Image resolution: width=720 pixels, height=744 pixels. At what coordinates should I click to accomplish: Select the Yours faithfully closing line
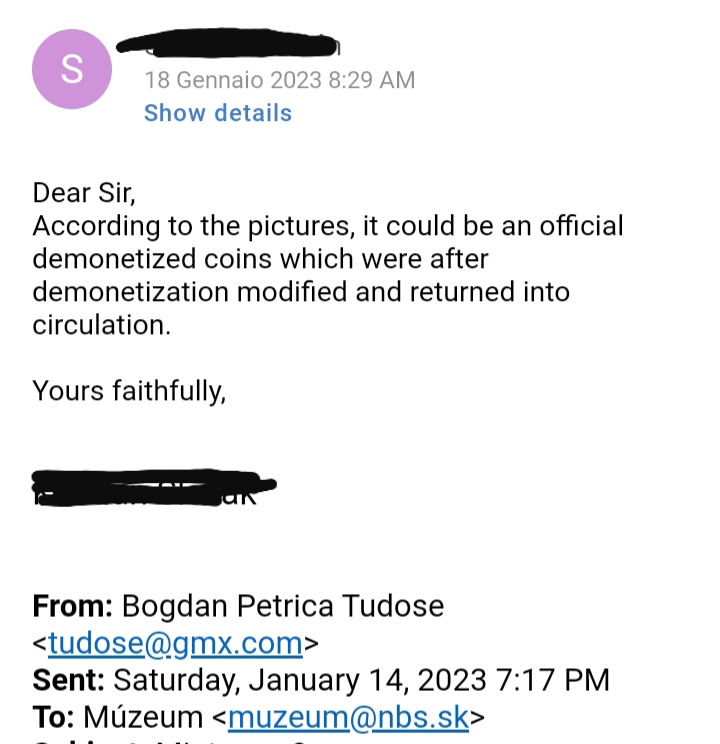pyautogui.click(x=129, y=391)
